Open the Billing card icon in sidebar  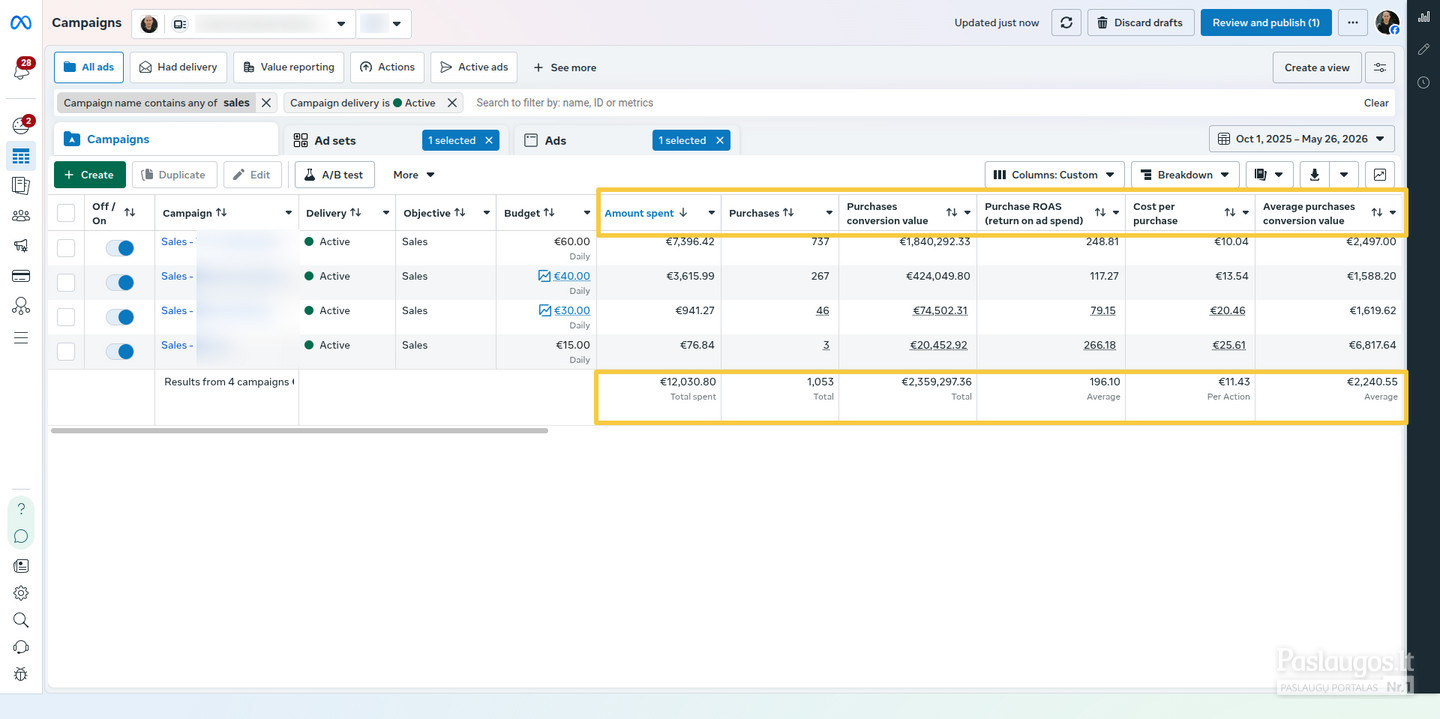click(x=20, y=276)
